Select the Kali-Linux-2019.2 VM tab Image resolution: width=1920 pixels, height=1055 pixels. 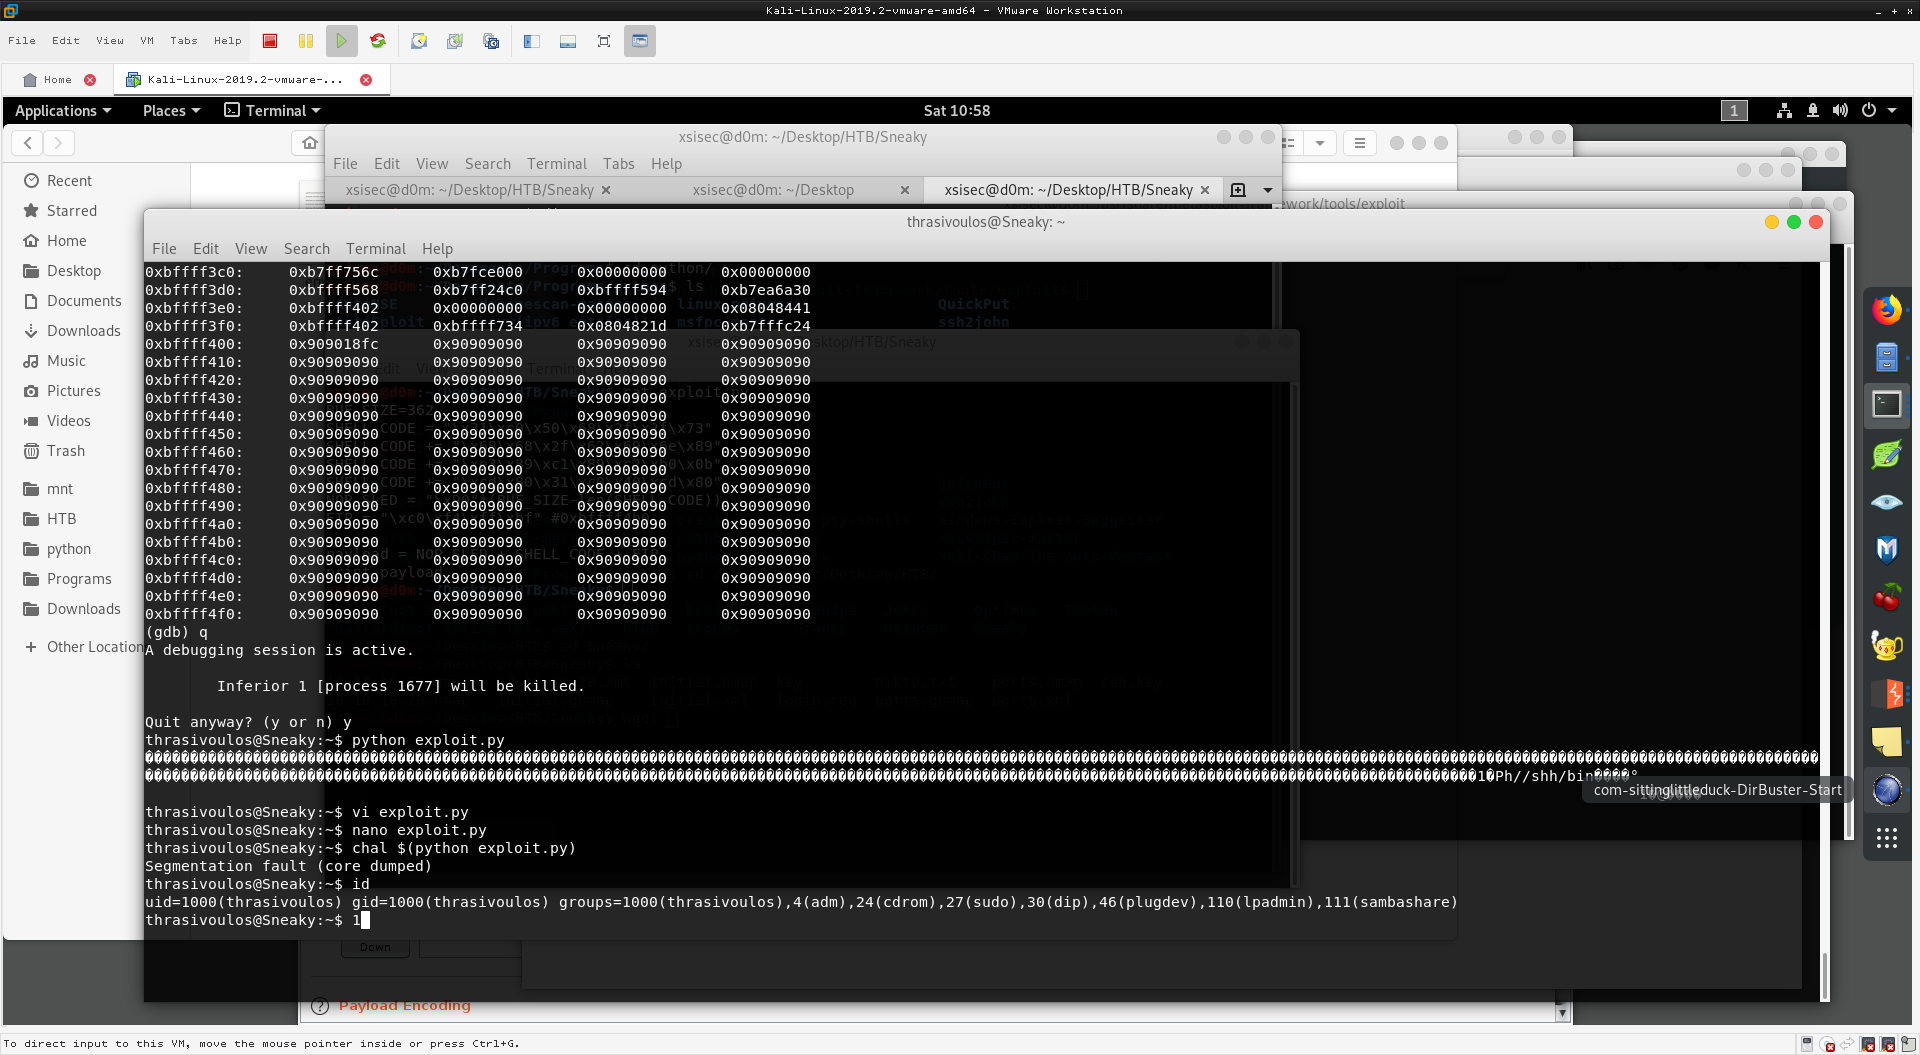coord(245,80)
